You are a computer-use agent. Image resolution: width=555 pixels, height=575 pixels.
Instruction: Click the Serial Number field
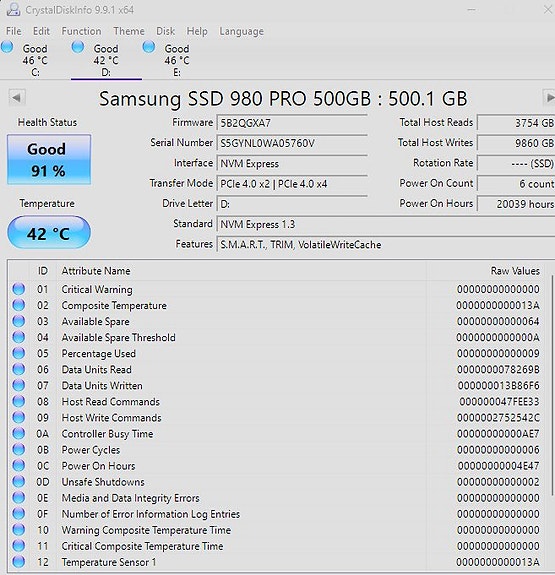point(292,143)
